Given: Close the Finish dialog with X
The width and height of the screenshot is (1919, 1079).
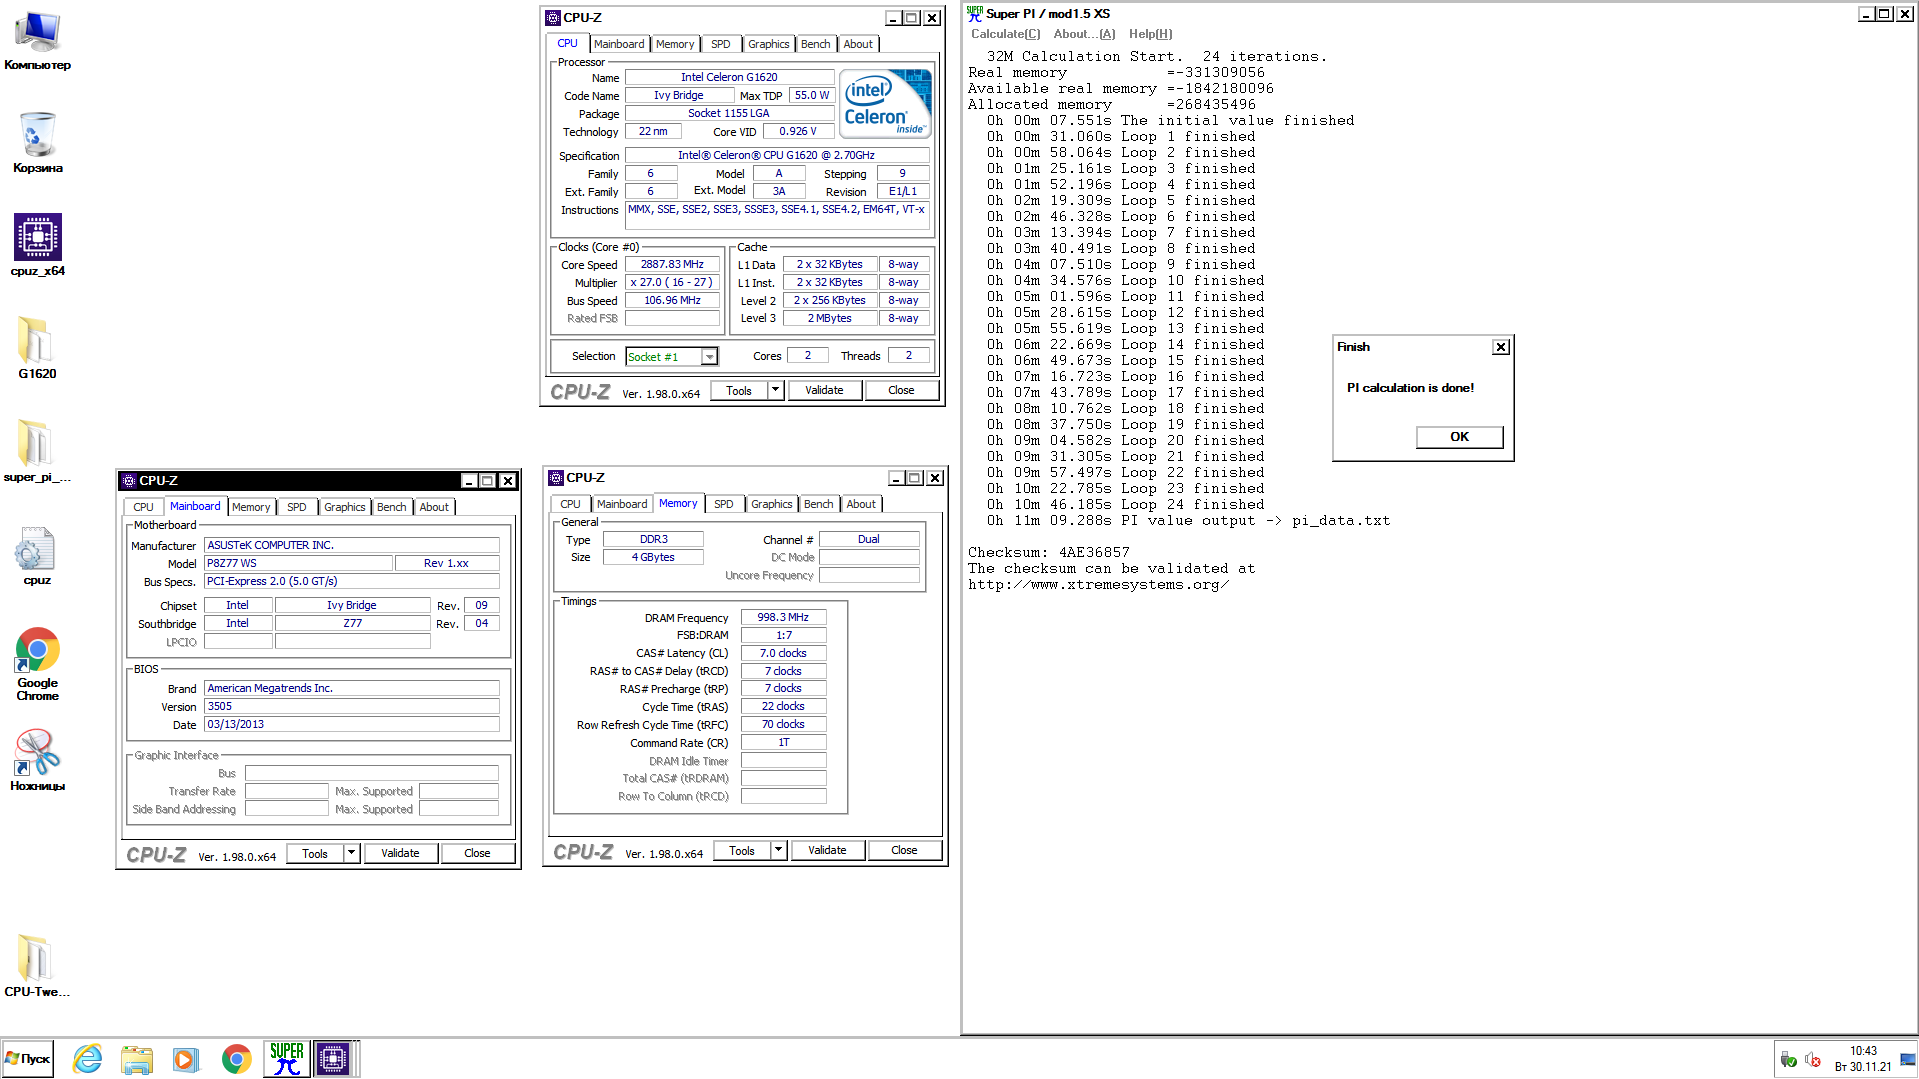Looking at the screenshot, I should 1500,347.
